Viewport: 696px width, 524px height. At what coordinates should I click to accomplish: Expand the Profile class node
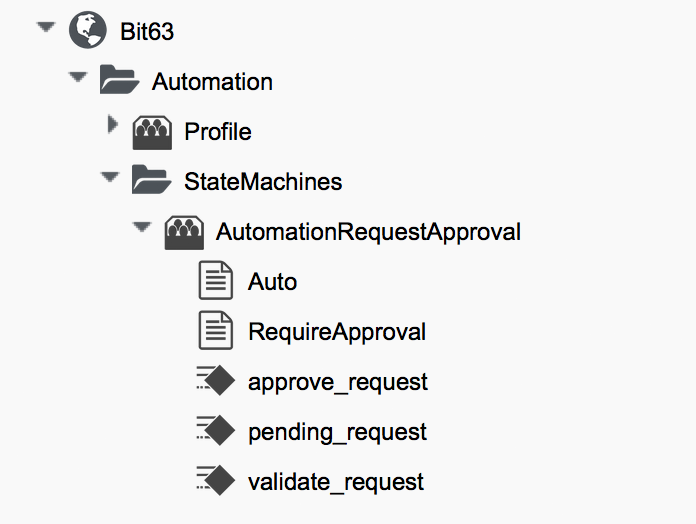[112, 127]
